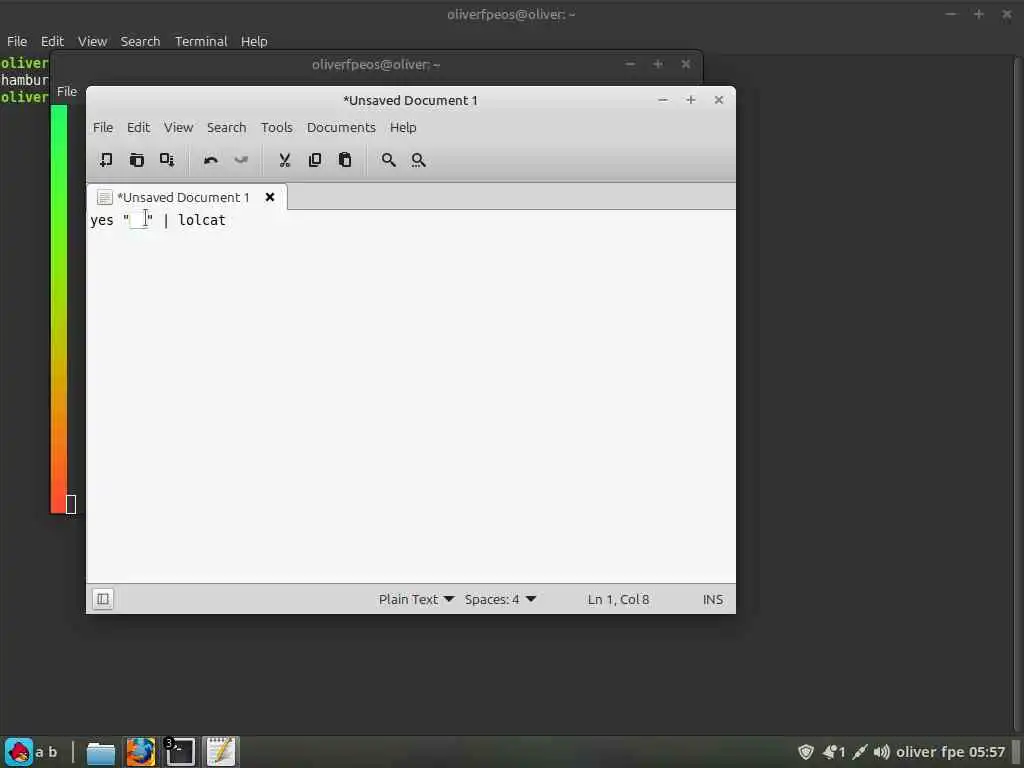Viewport: 1024px width, 768px height.
Task: Open the editor's Edit menu
Action: (138, 127)
